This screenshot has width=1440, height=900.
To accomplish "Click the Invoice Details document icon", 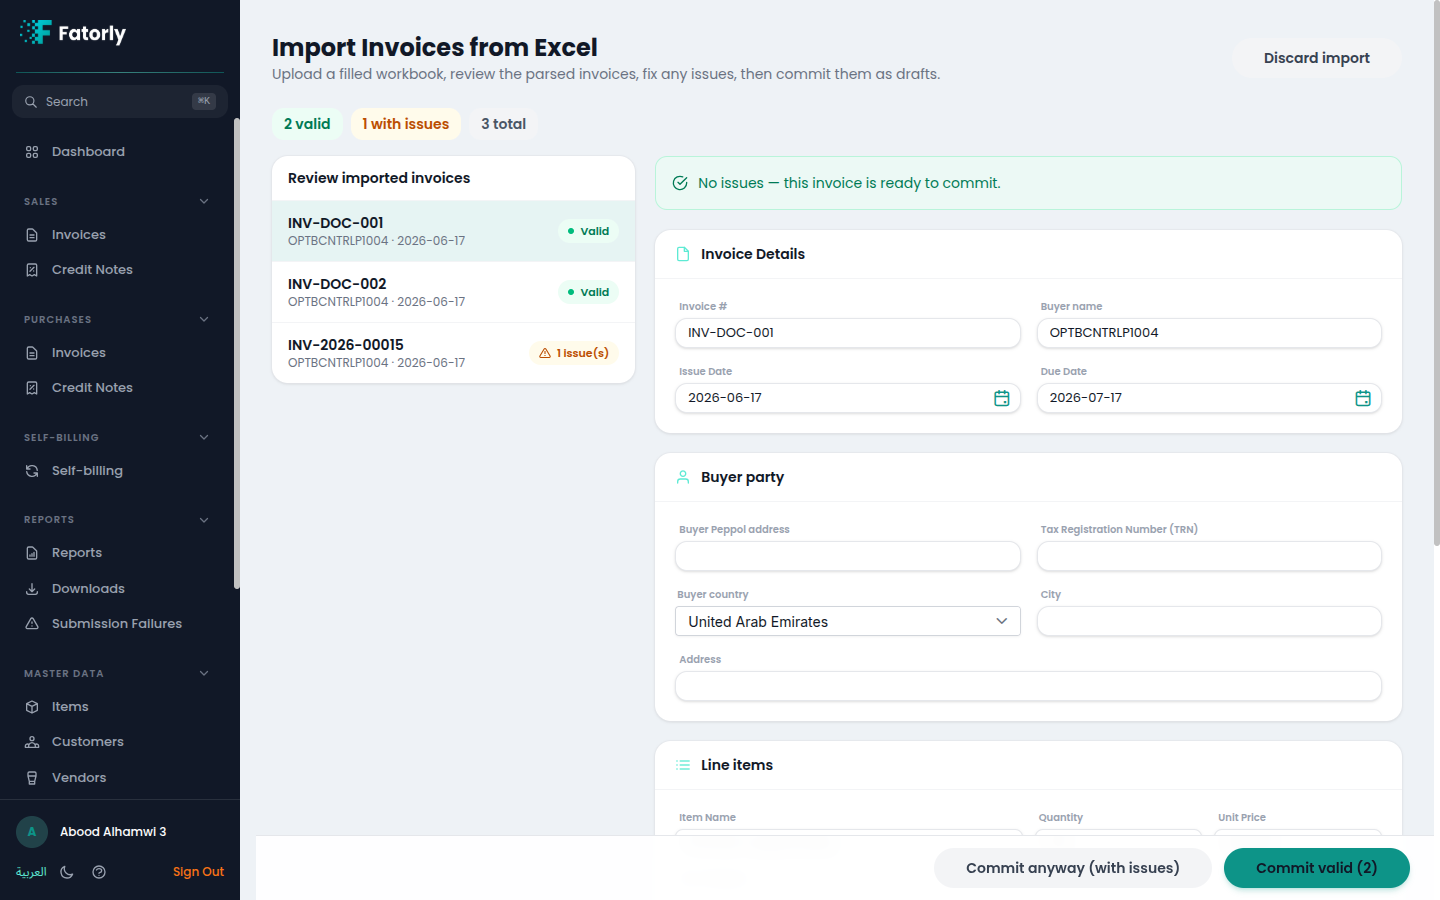I will [x=683, y=254].
